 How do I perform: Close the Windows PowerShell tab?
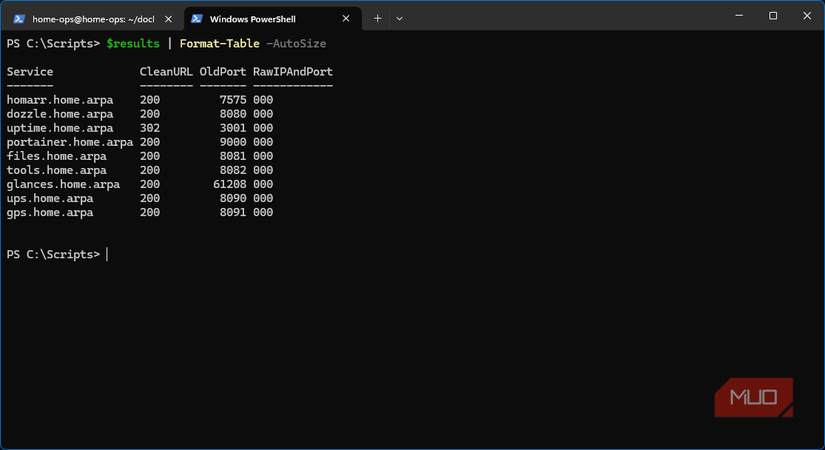[346, 19]
